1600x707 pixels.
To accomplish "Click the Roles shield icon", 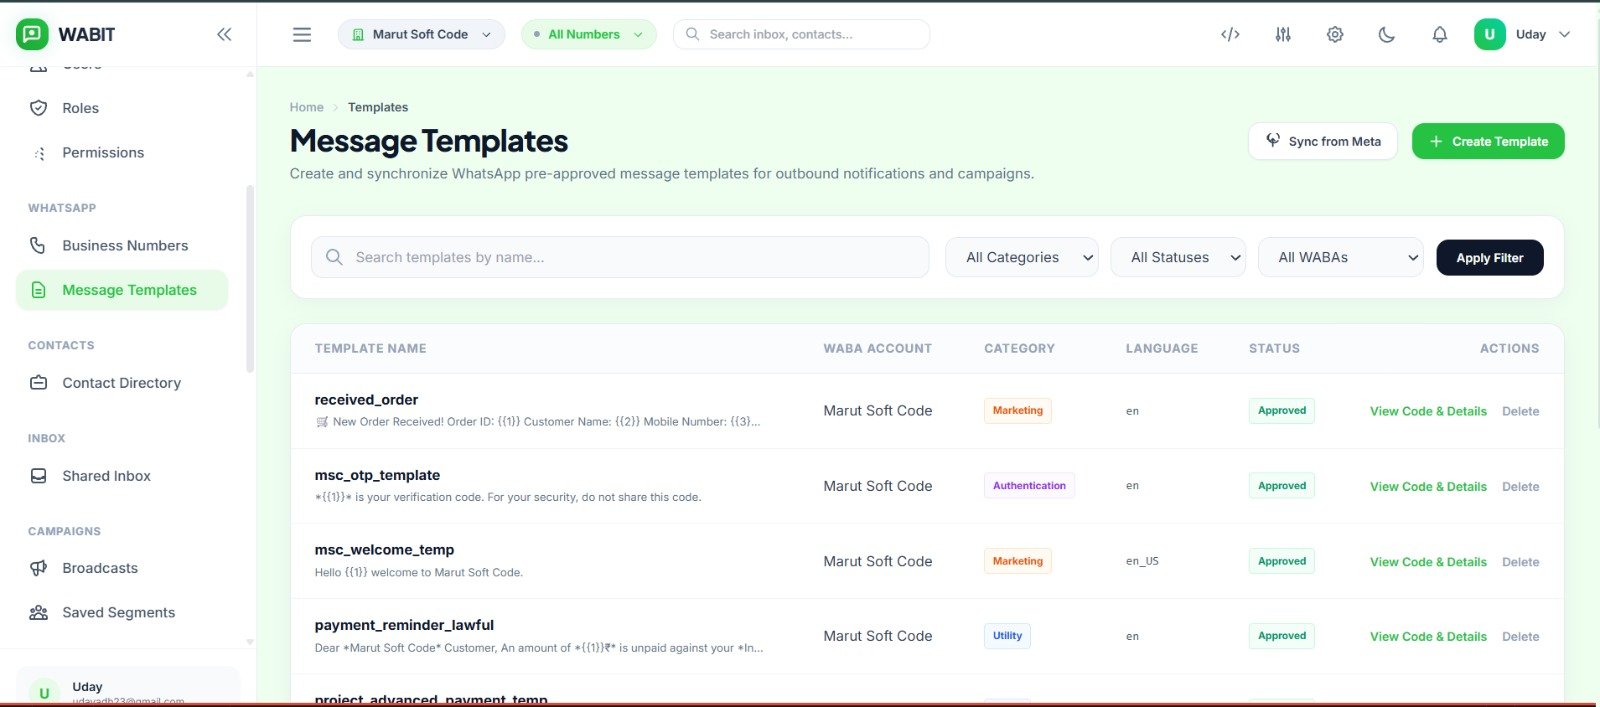I will (x=38, y=108).
